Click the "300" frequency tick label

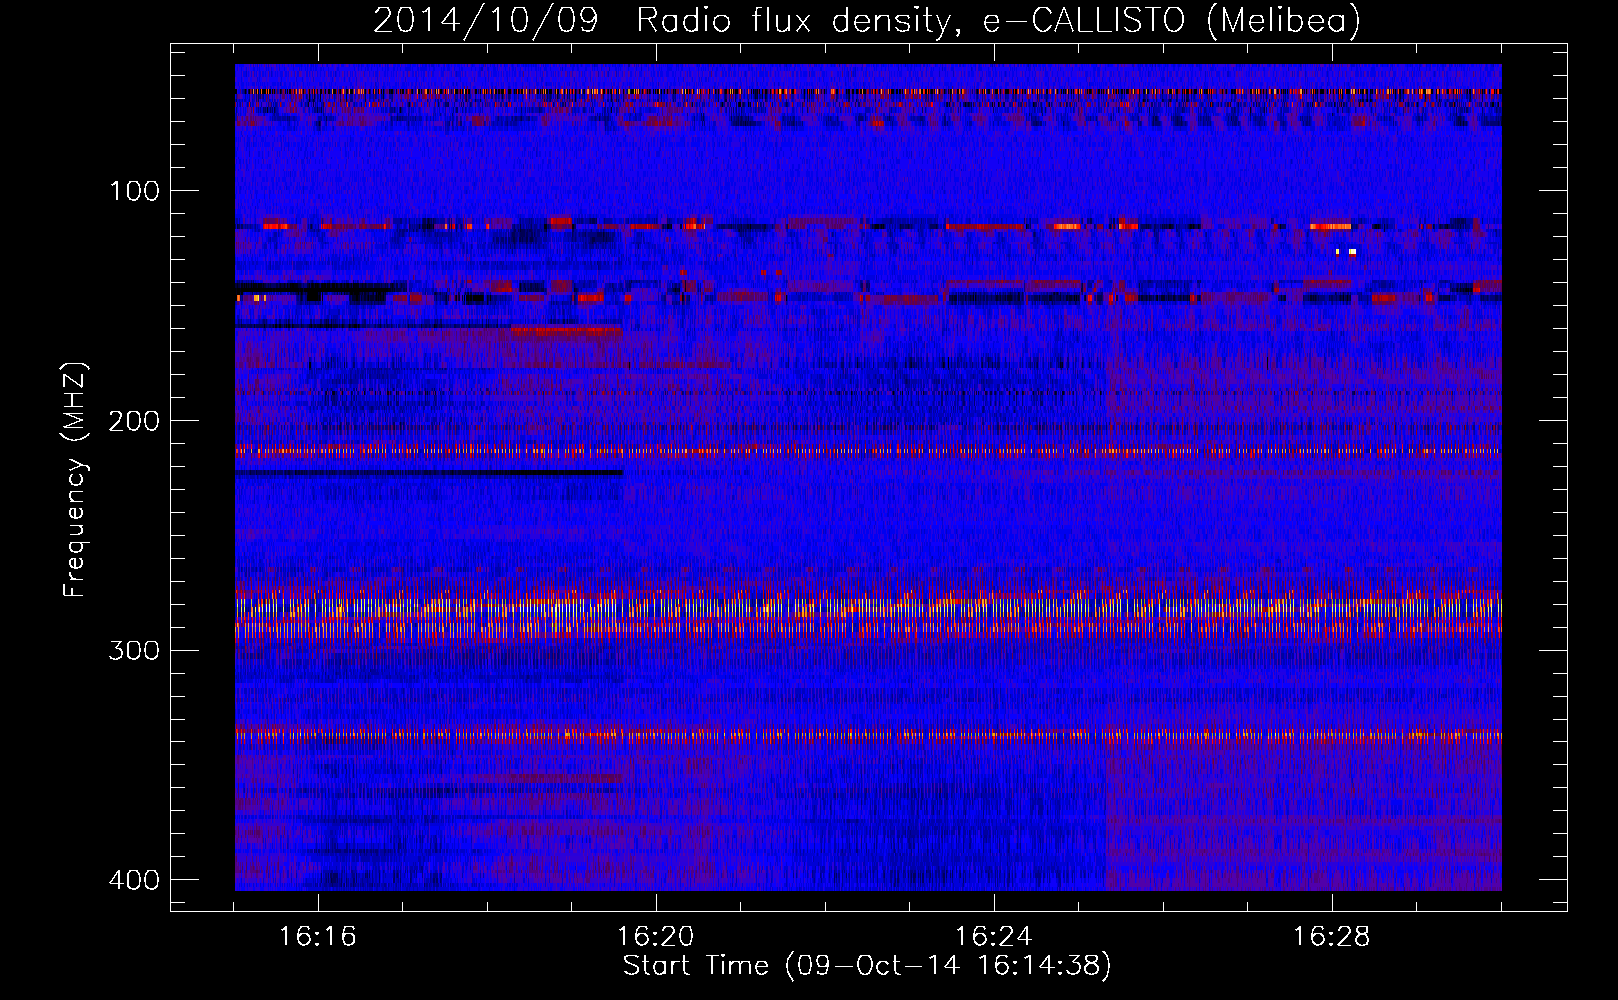pyautogui.click(x=134, y=651)
